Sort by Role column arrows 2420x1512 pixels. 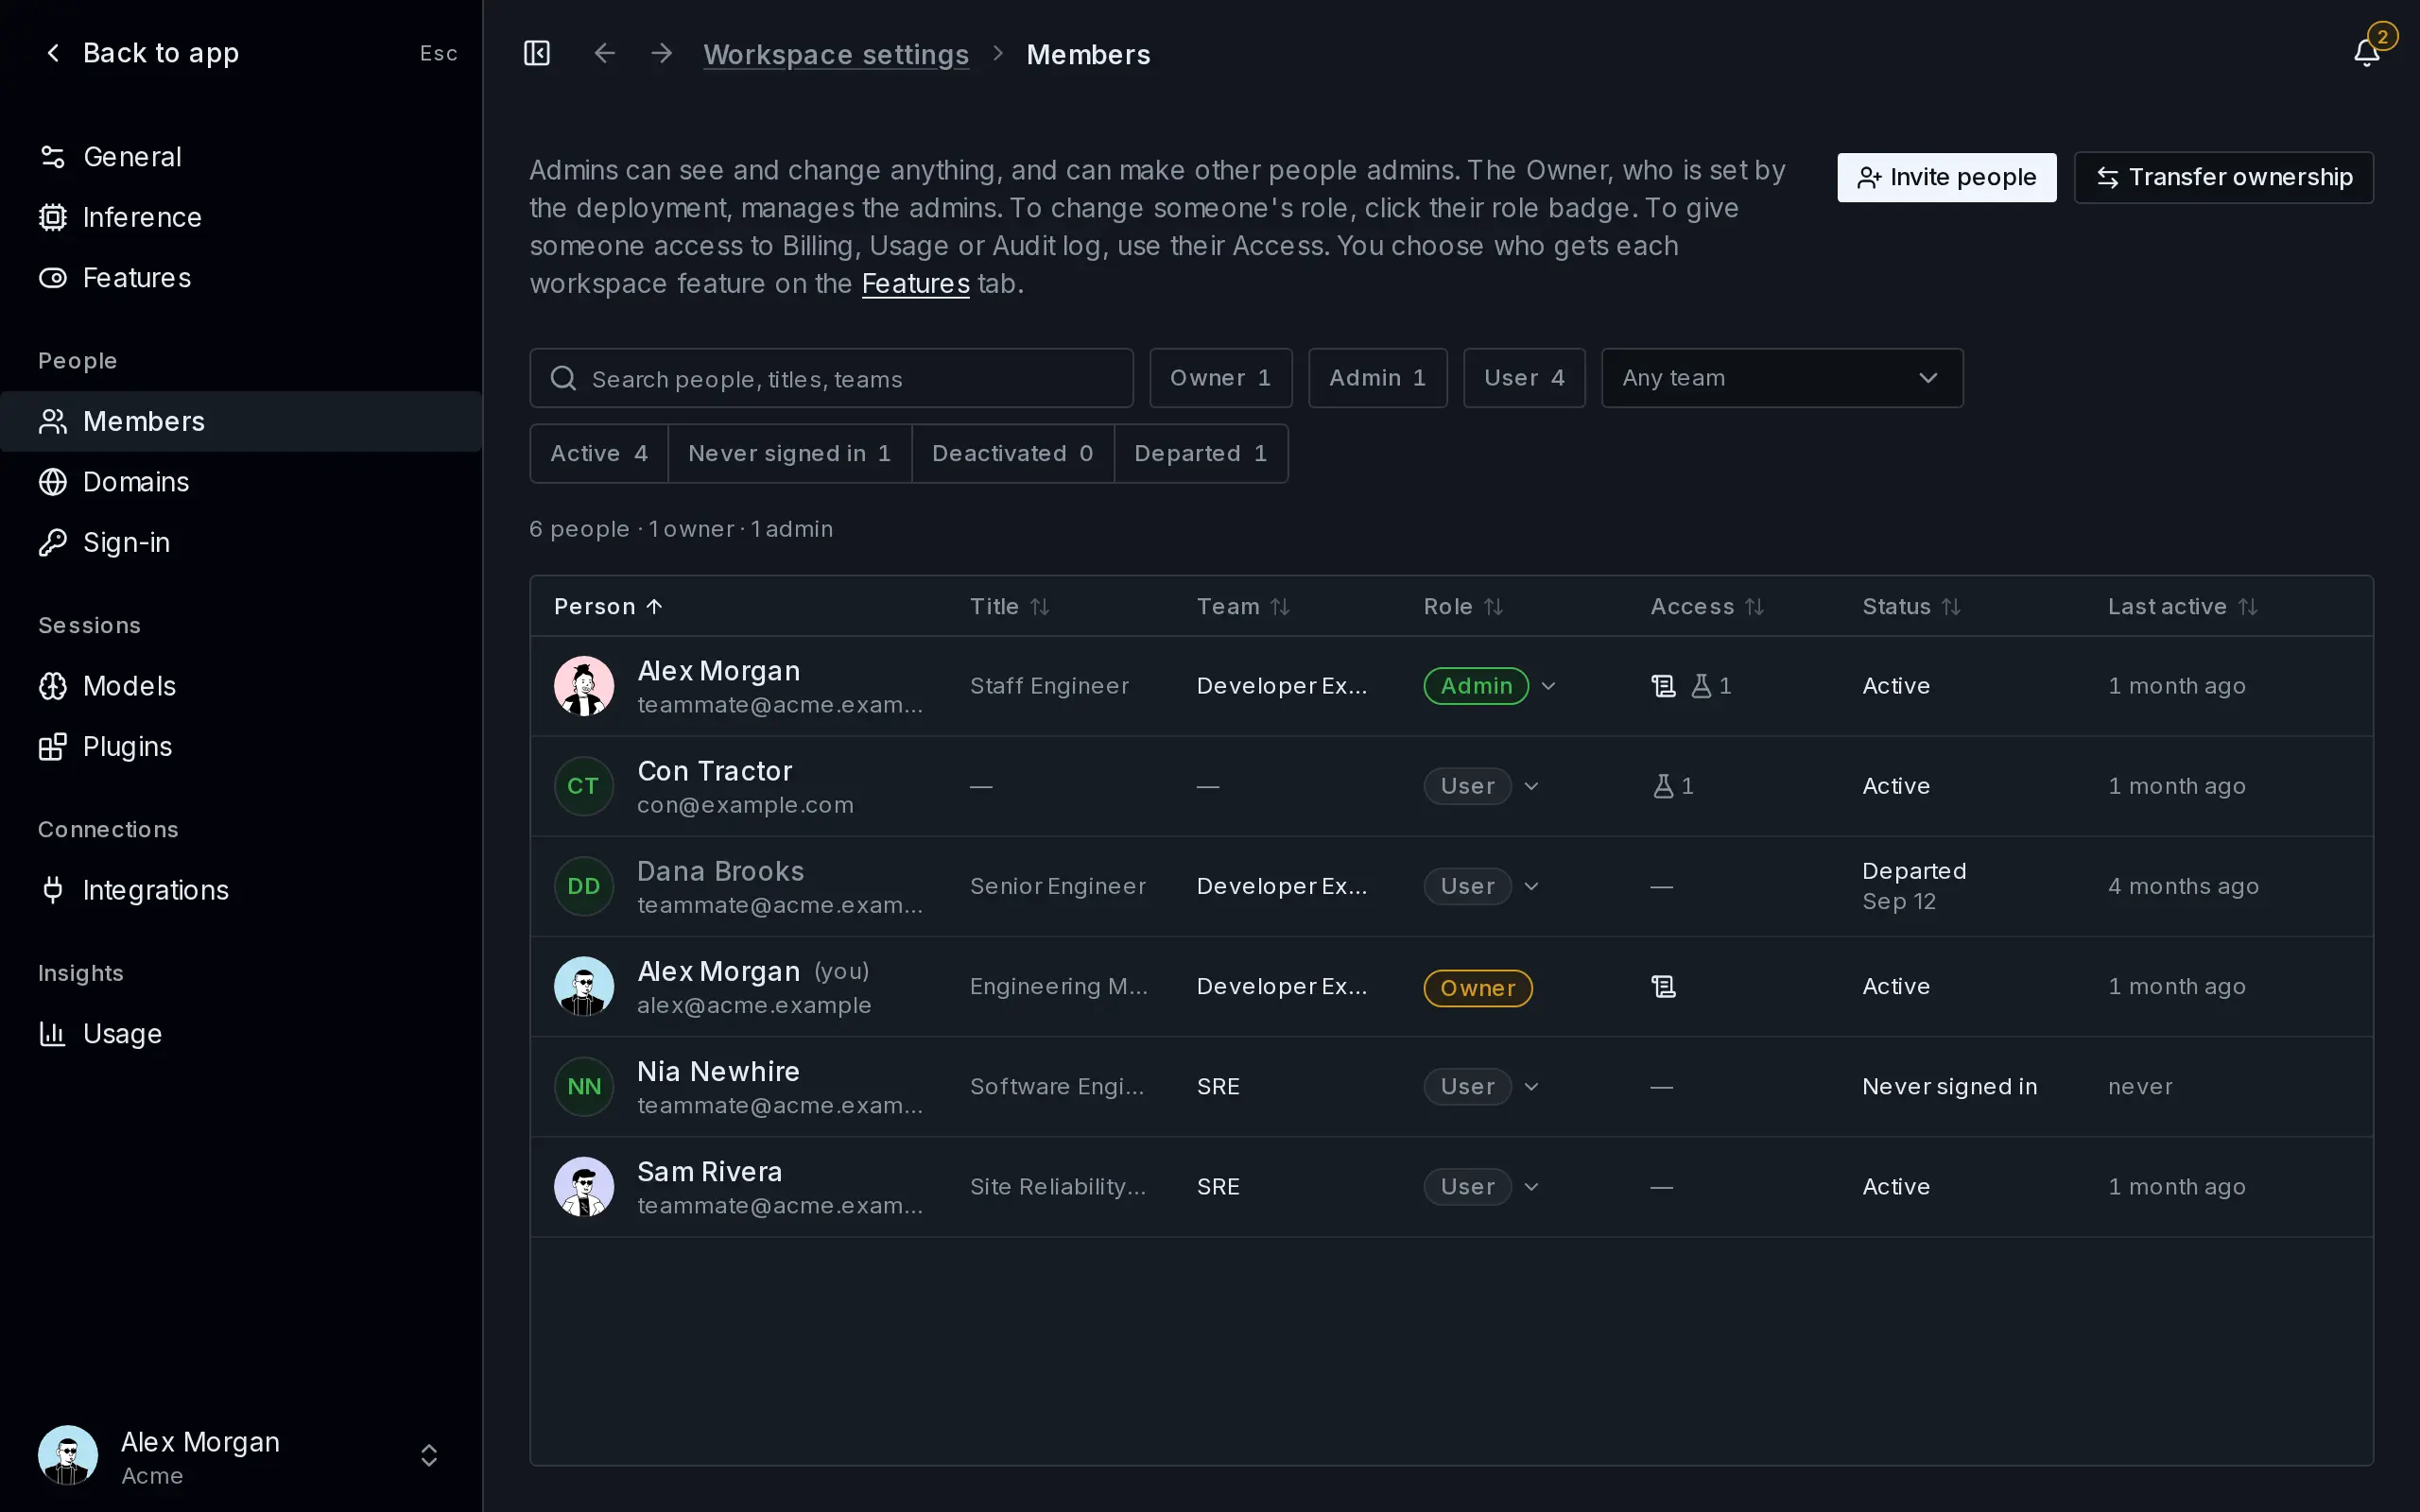pyautogui.click(x=1493, y=607)
